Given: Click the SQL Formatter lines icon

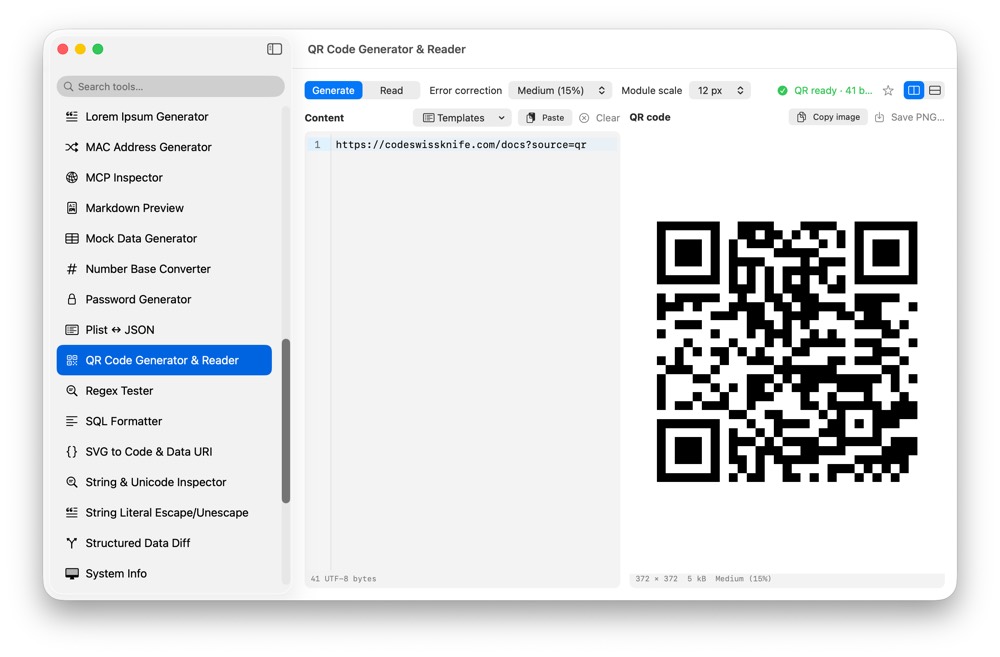Looking at the screenshot, I should (72, 421).
